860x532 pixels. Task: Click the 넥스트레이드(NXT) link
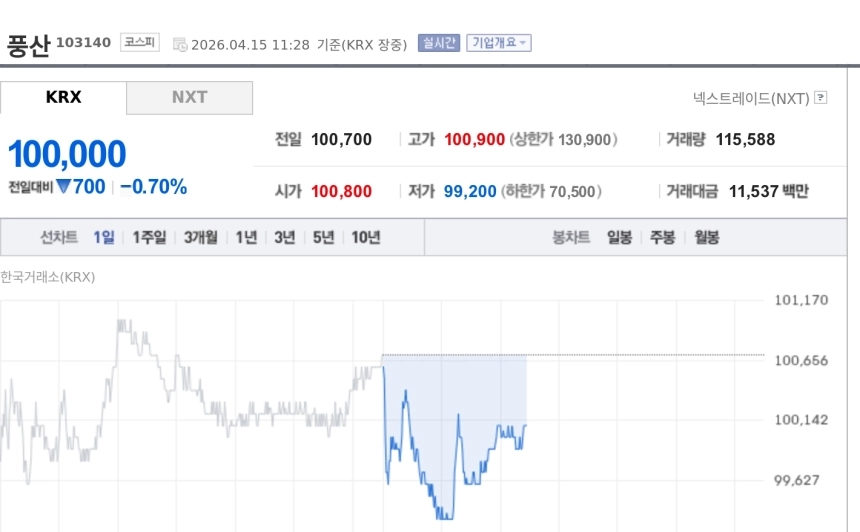[x=750, y=98]
